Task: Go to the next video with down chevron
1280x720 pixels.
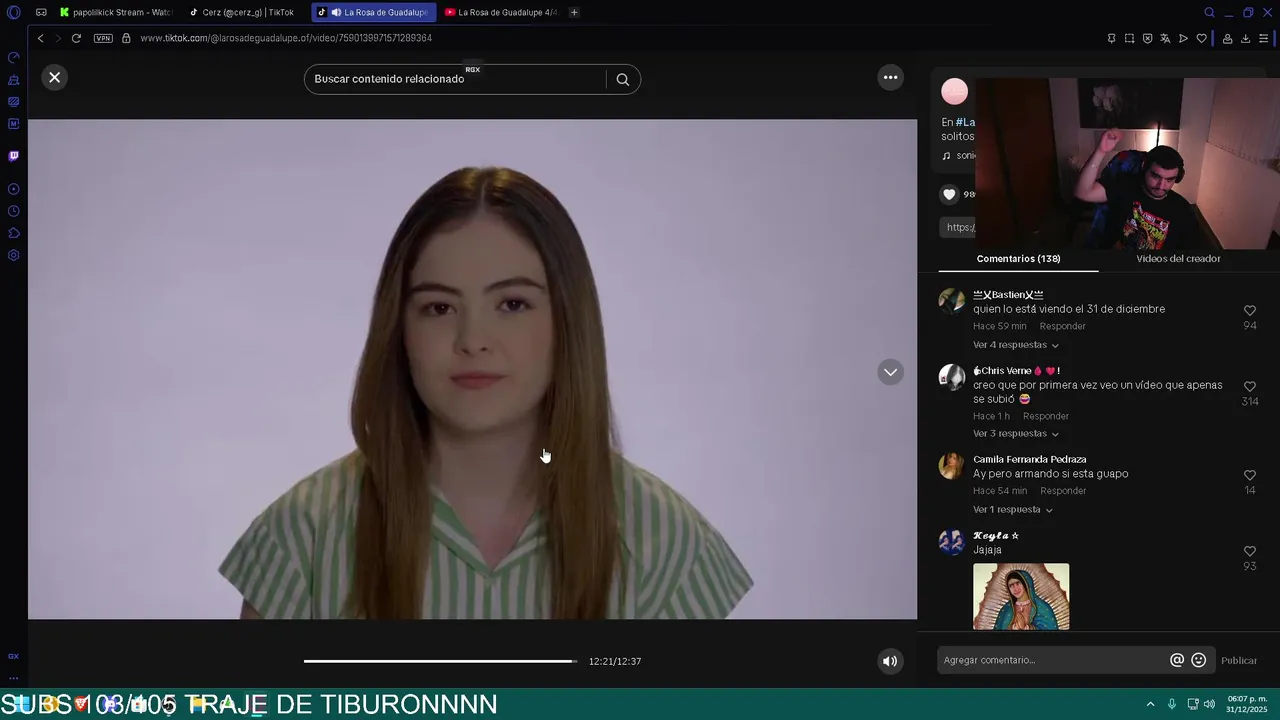Action: pos(890,372)
